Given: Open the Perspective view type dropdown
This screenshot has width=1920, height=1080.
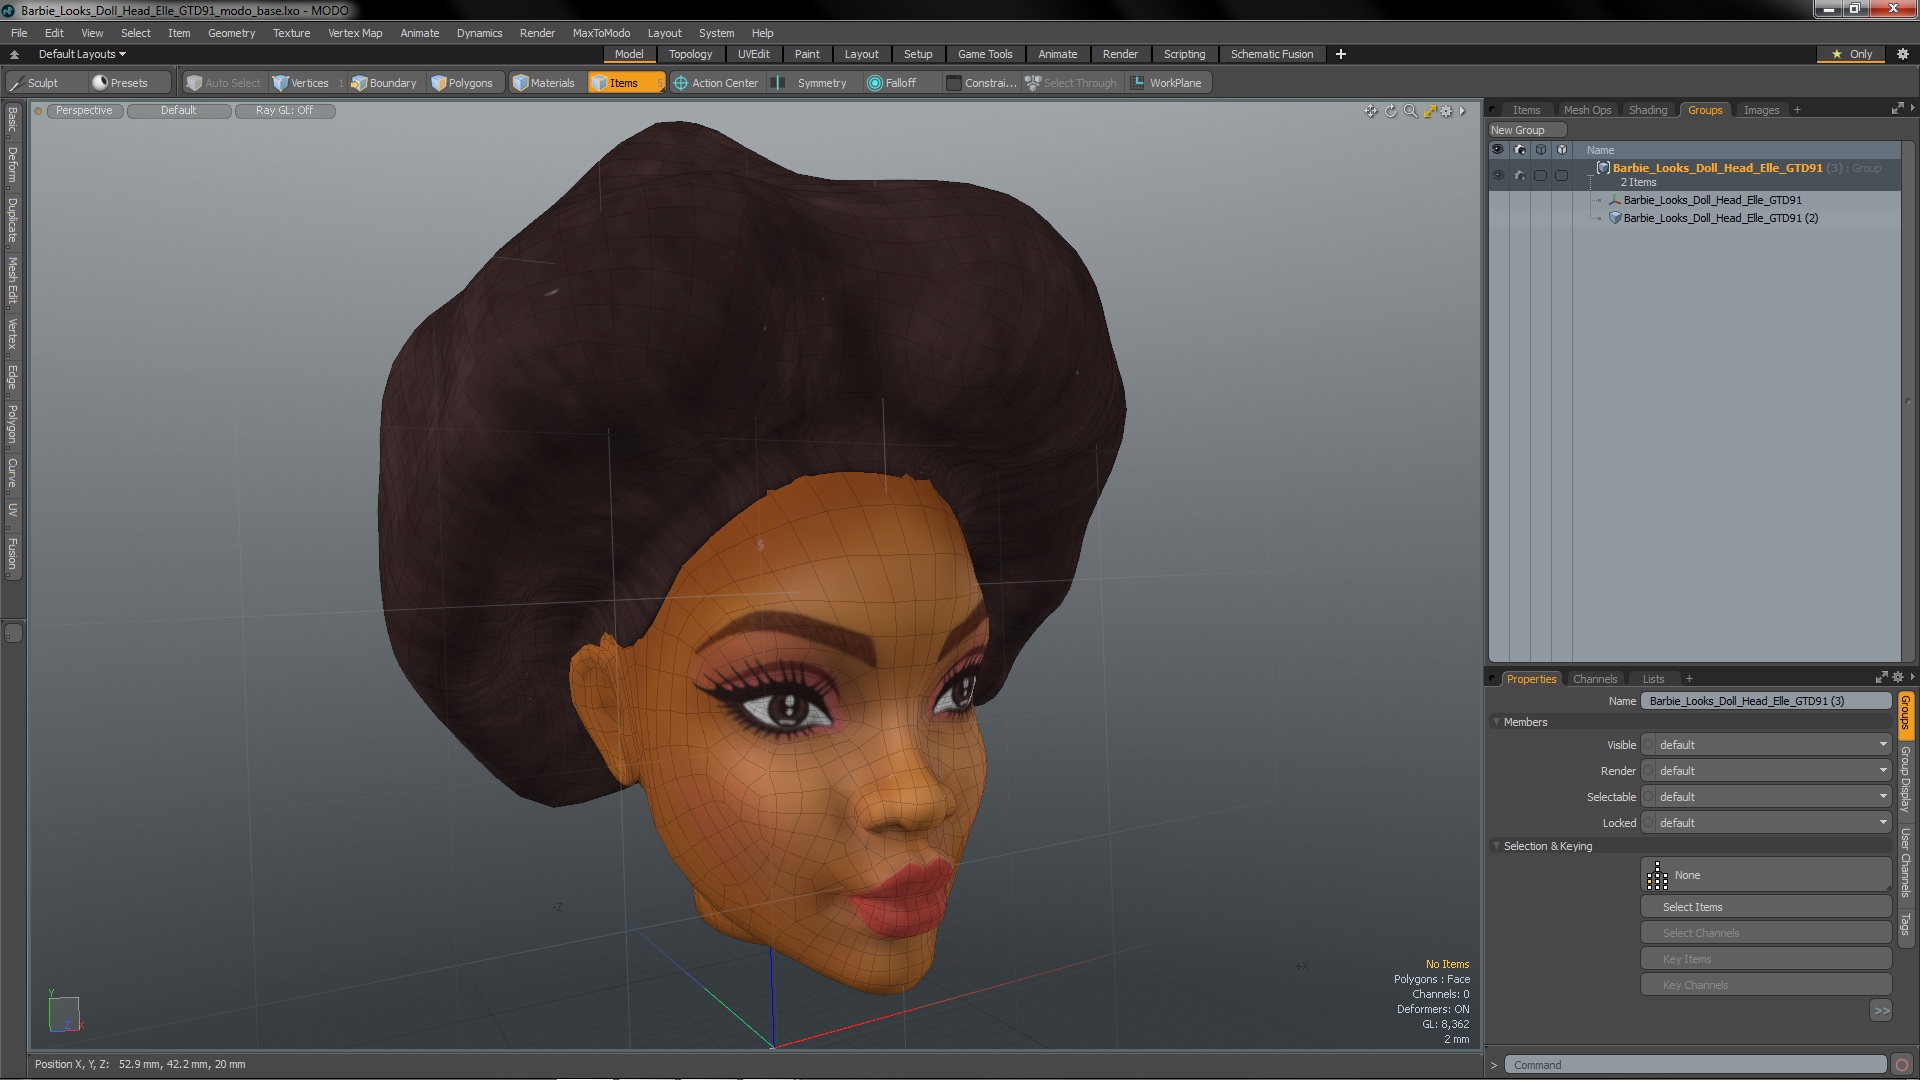Looking at the screenshot, I should pyautogui.click(x=84, y=111).
